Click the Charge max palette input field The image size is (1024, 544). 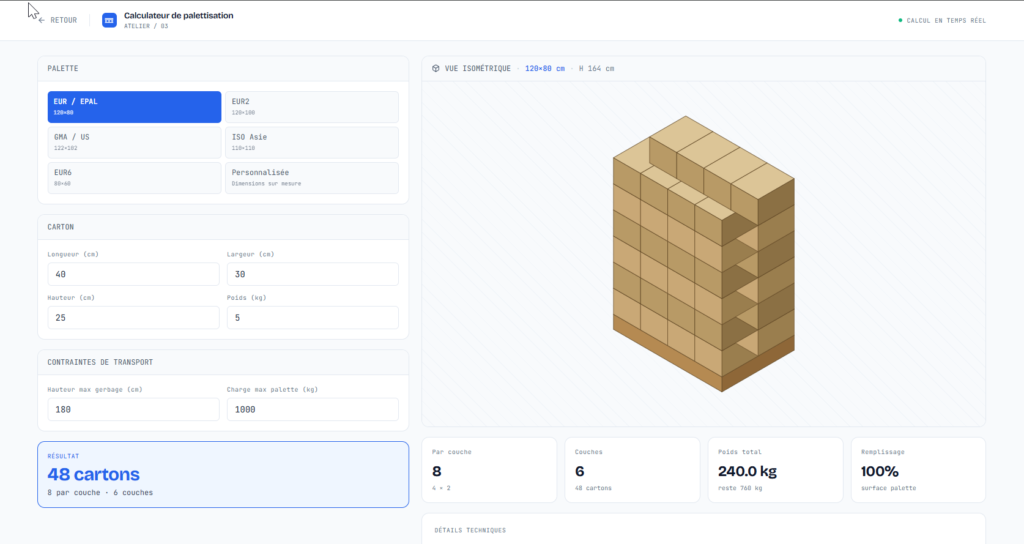pos(313,409)
